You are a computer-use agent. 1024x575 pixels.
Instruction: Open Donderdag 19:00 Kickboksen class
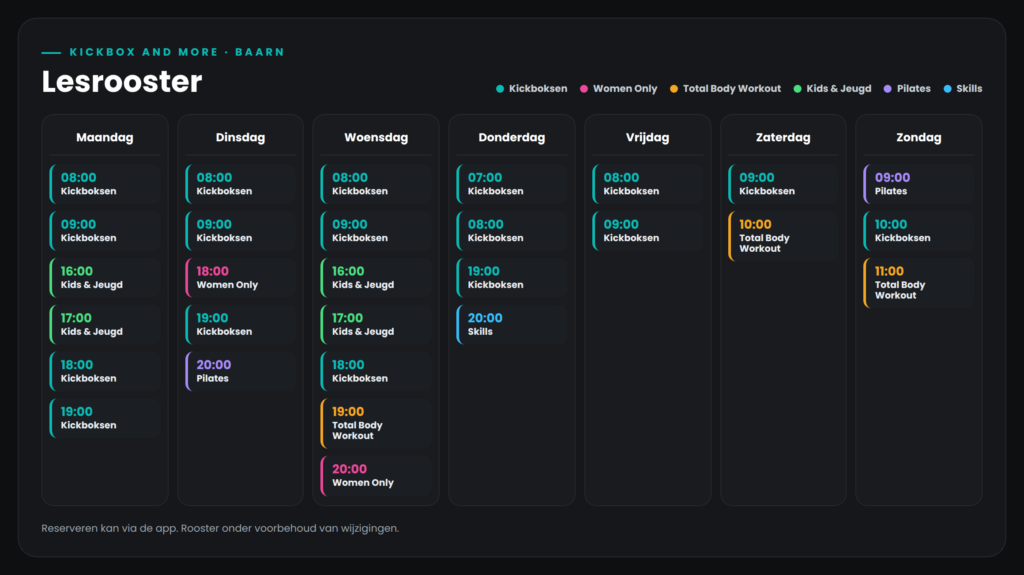point(511,278)
